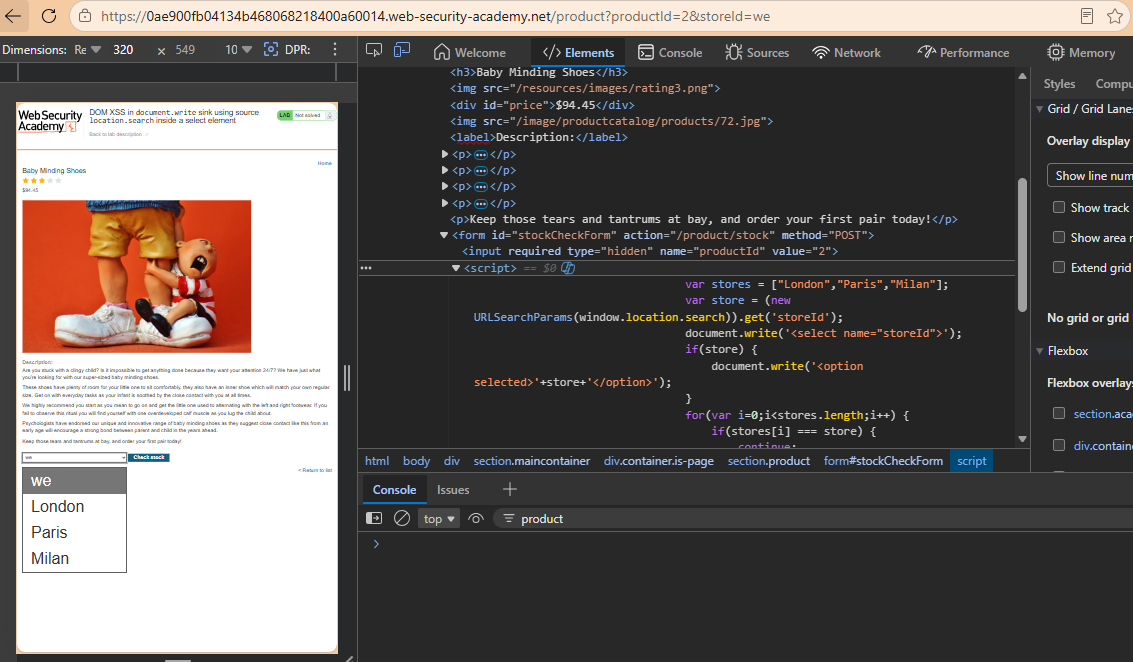Open the Console tab in DevTools

(x=670, y=53)
